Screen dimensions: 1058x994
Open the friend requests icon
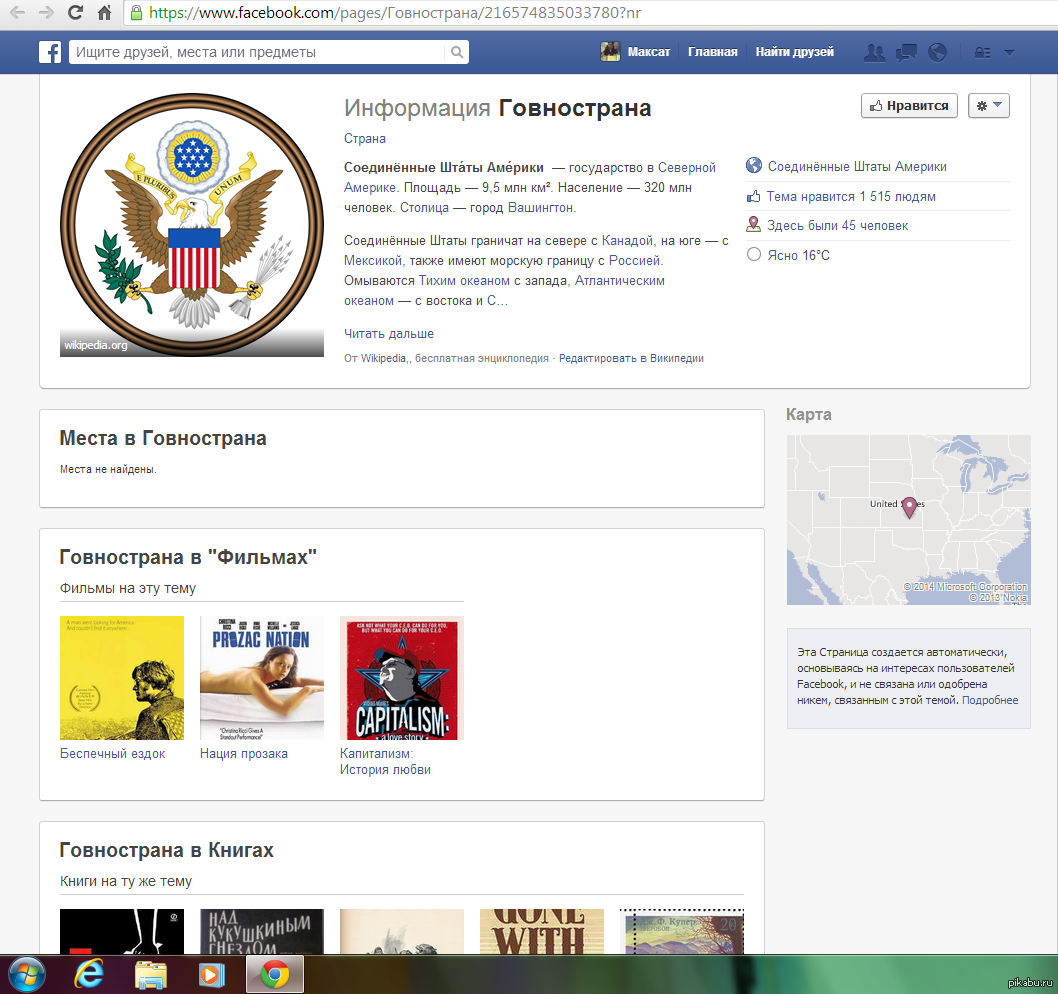coord(875,52)
